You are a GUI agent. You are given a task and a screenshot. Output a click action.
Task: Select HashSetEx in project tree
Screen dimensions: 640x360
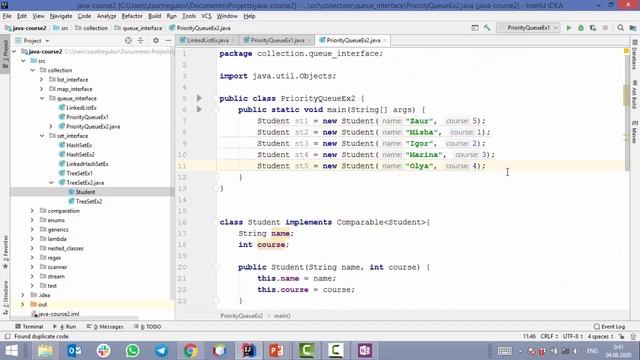[79, 145]
